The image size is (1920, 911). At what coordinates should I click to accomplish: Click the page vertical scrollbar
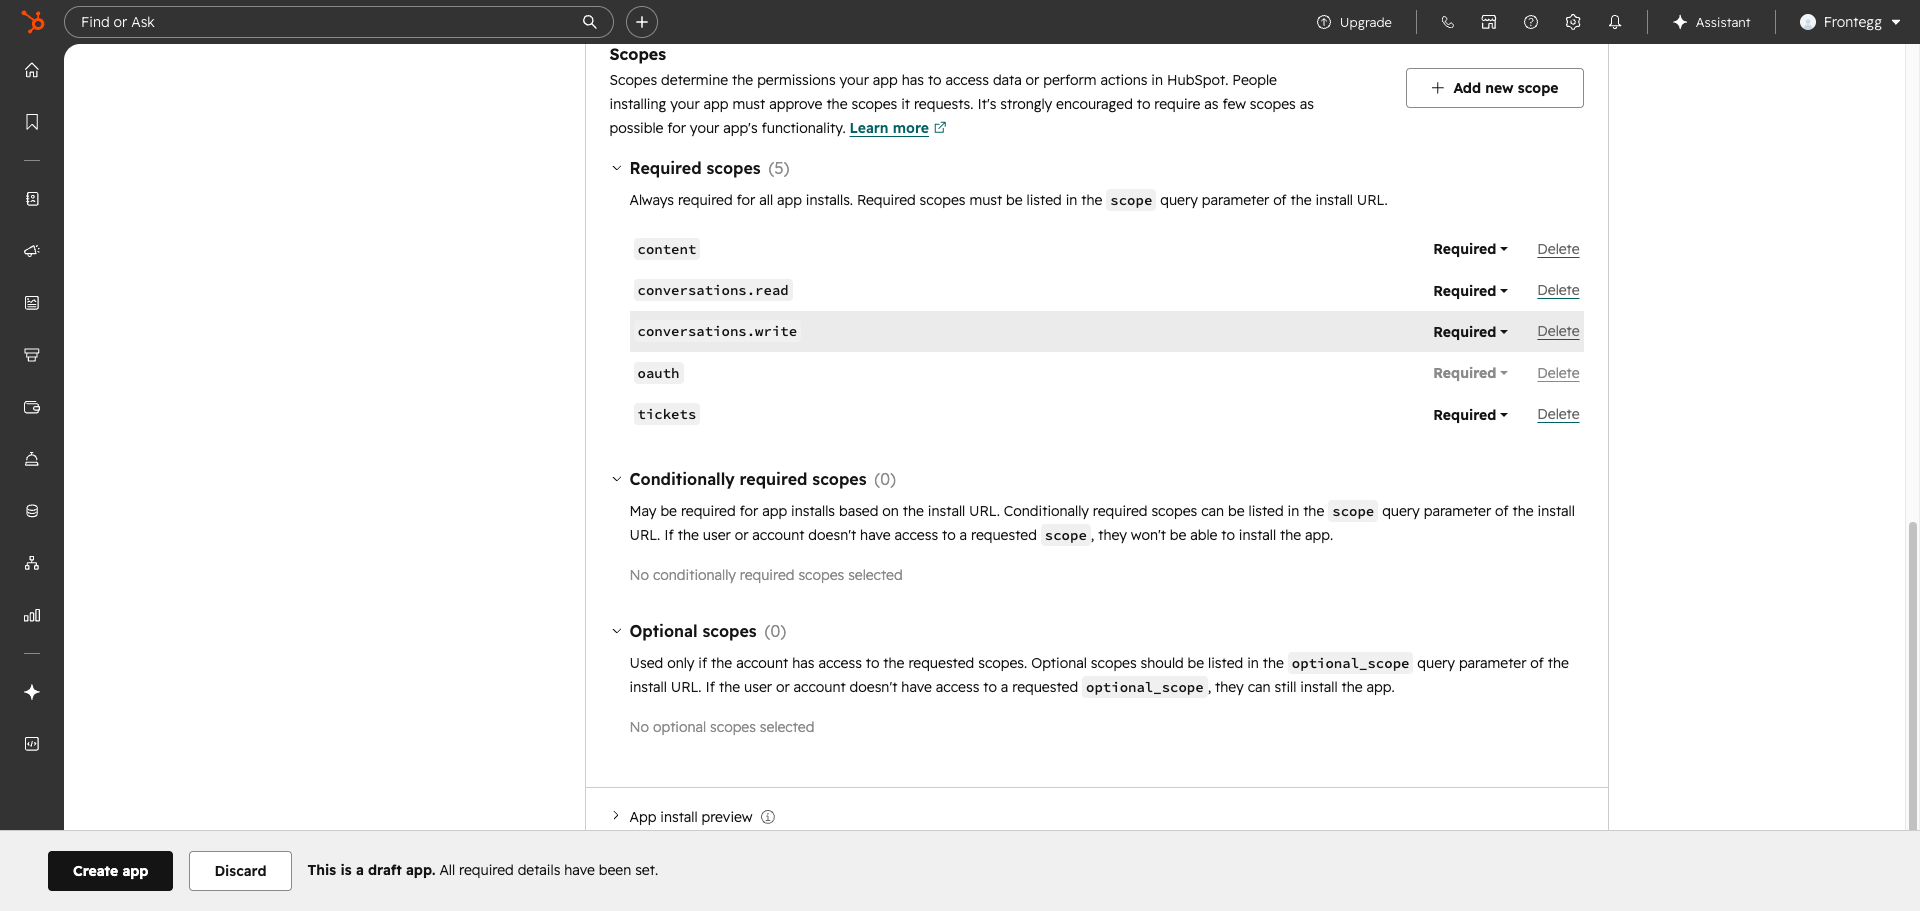point(1913,675)
